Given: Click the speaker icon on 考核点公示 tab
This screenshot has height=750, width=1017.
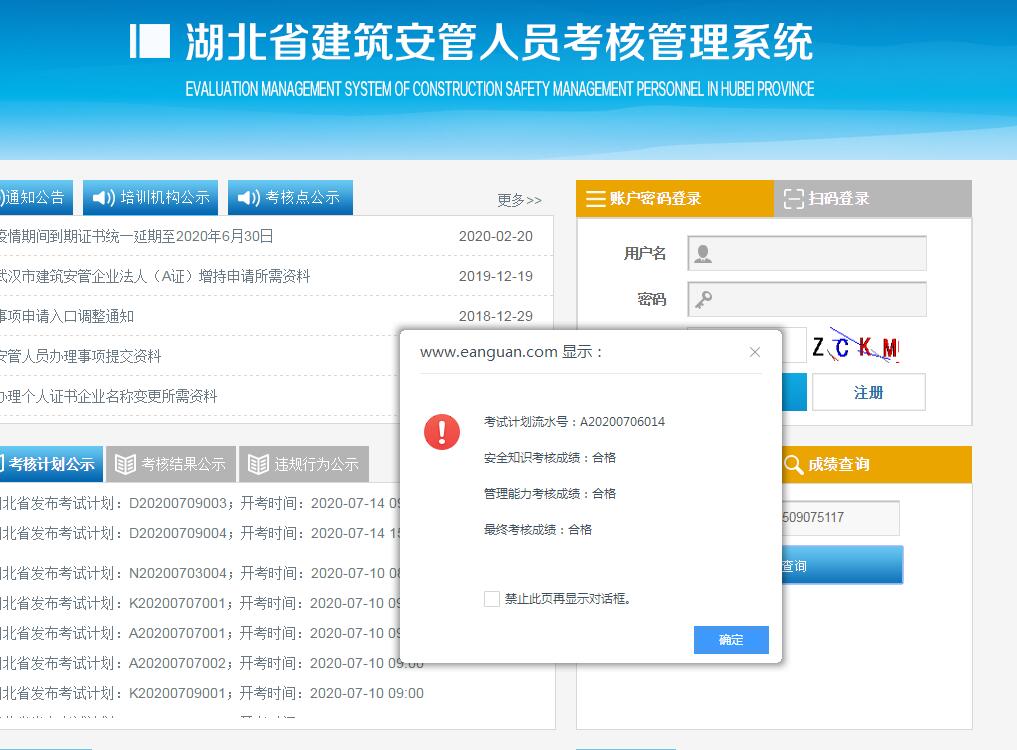Looking at the screenshot, I should point(248,197).
